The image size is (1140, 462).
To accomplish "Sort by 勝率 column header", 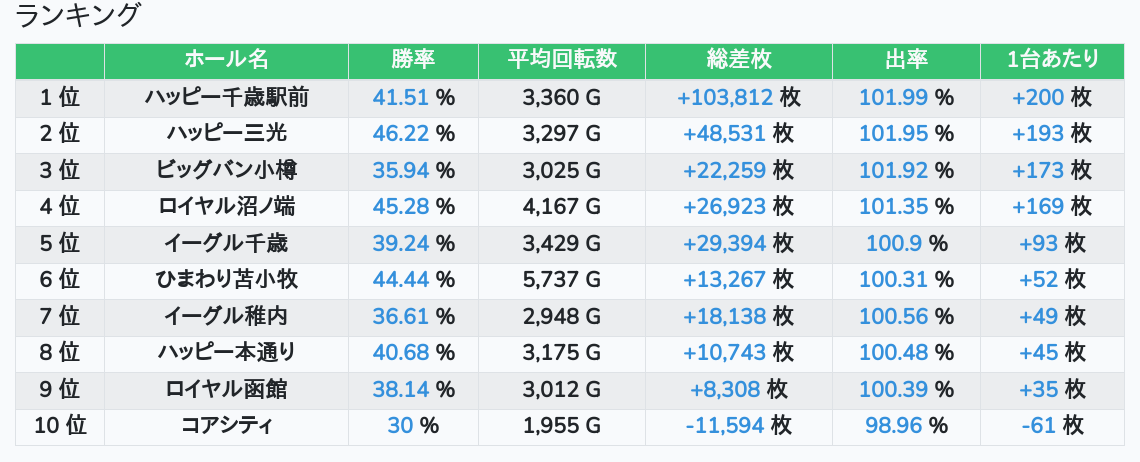I will [x=413, y=60].
